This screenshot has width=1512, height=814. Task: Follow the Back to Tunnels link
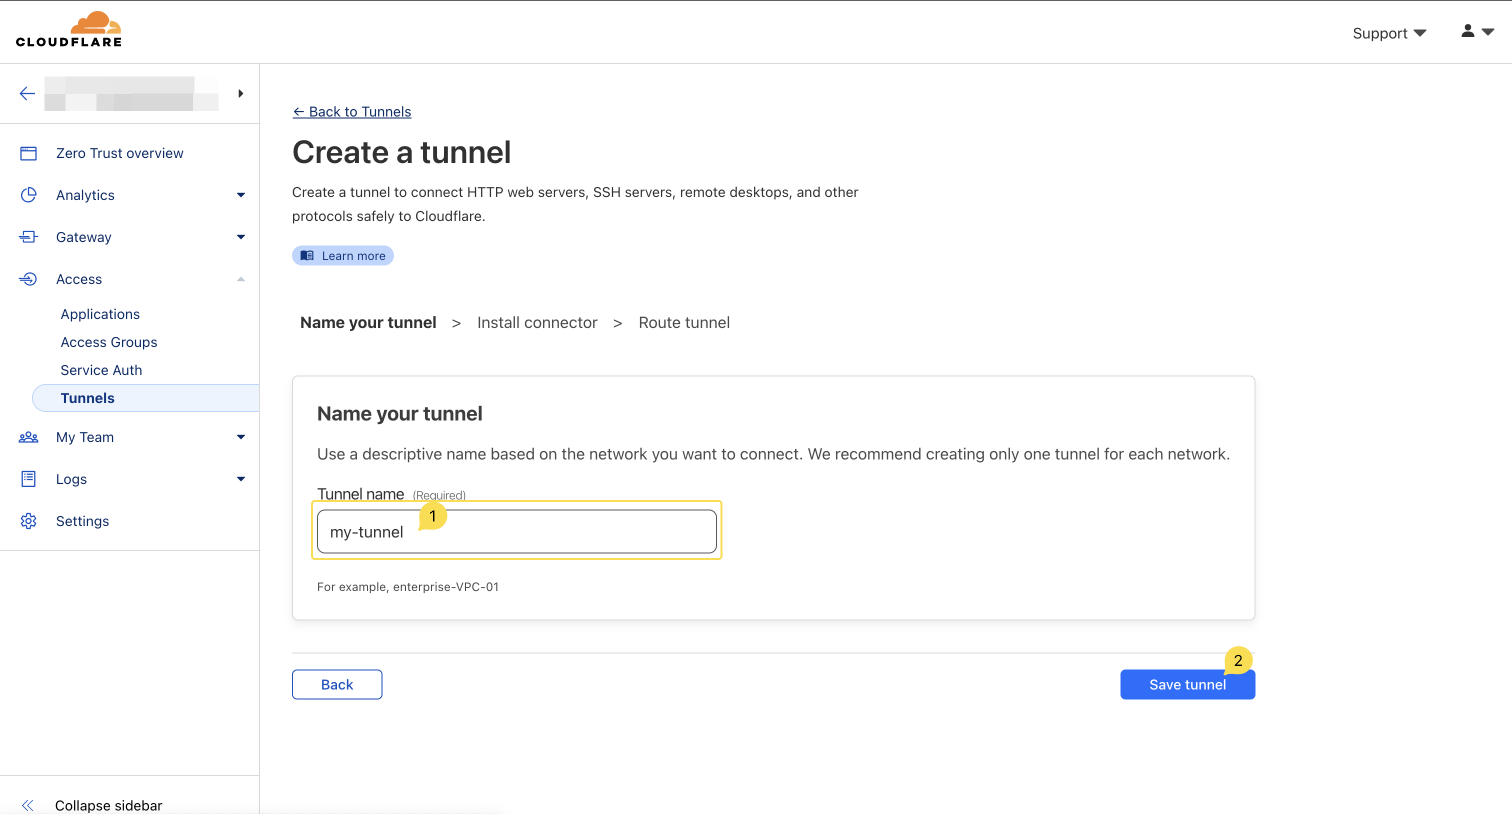[352, 112]
